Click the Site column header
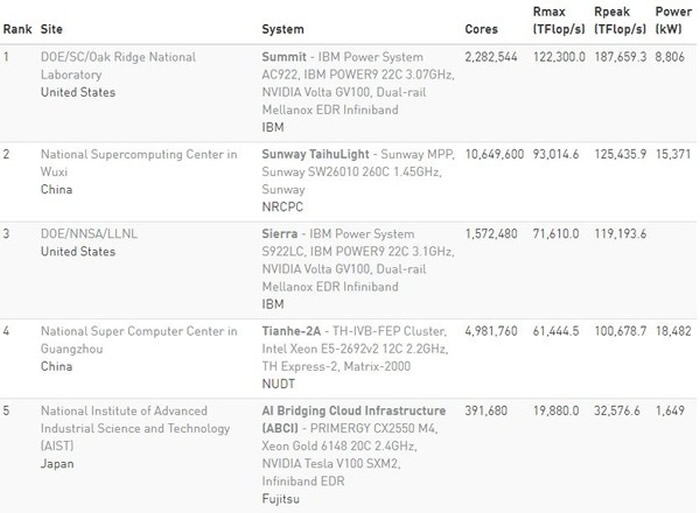 pyautogui.click(x=51, y=29)
